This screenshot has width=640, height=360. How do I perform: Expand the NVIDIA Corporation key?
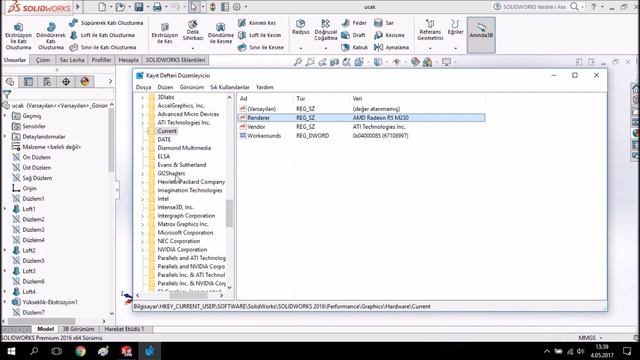pos(142,250)
